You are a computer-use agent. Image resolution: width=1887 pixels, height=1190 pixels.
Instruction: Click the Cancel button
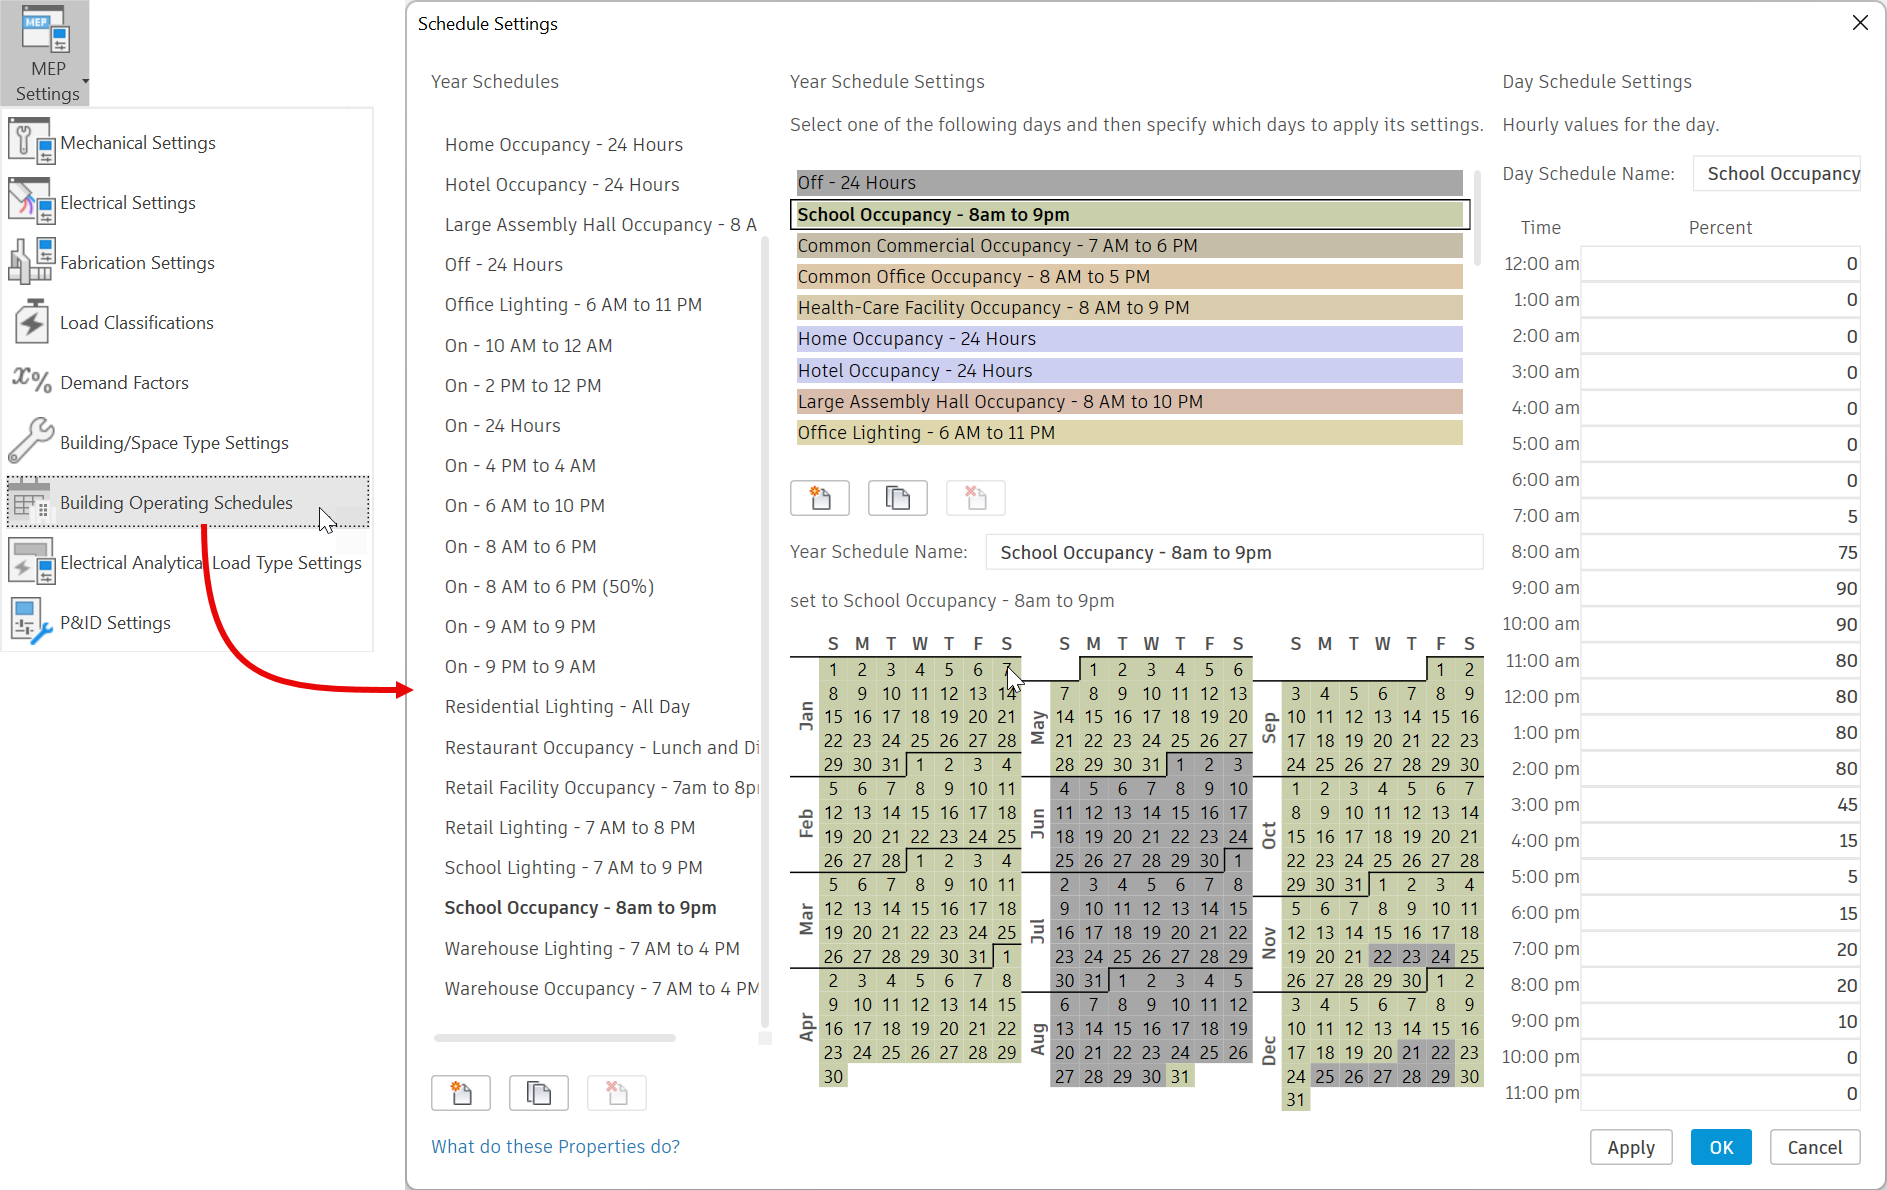(x=1815, y=1147)
